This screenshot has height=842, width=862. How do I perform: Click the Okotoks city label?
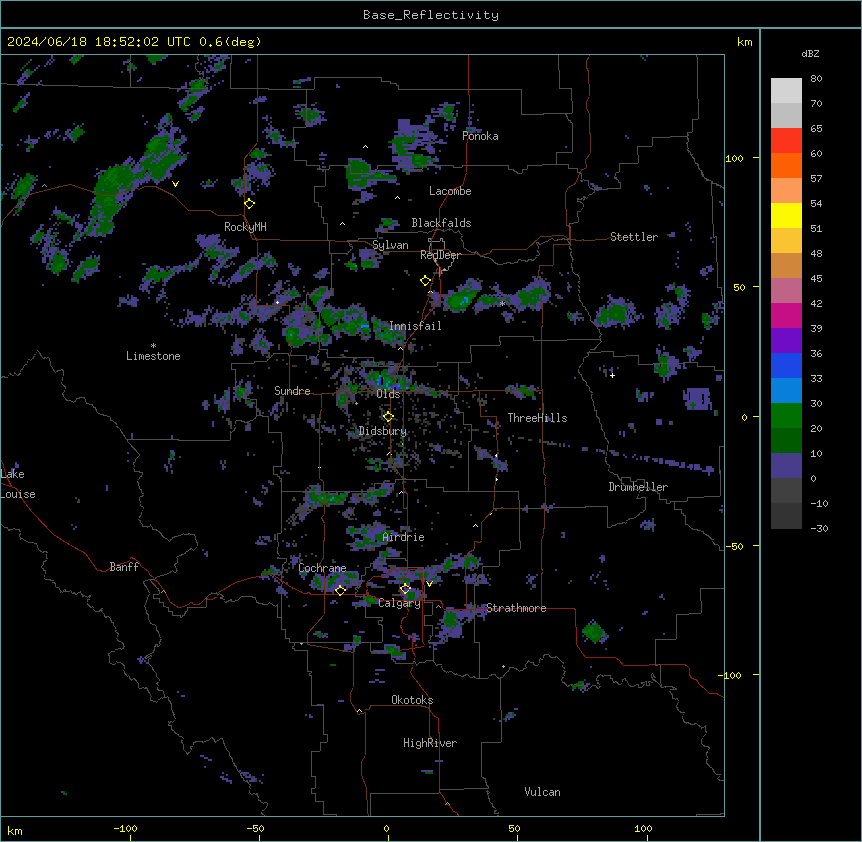[x=412, y=700]
